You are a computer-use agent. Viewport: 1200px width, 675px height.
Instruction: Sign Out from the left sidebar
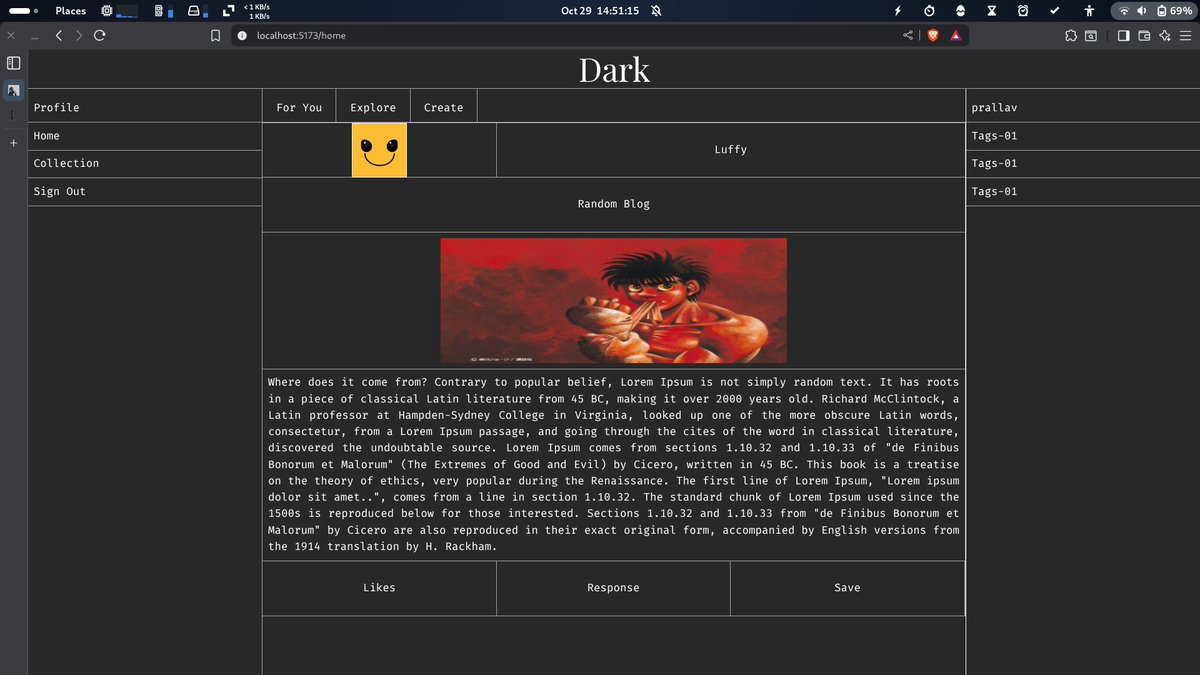click(x=144, y=191)
